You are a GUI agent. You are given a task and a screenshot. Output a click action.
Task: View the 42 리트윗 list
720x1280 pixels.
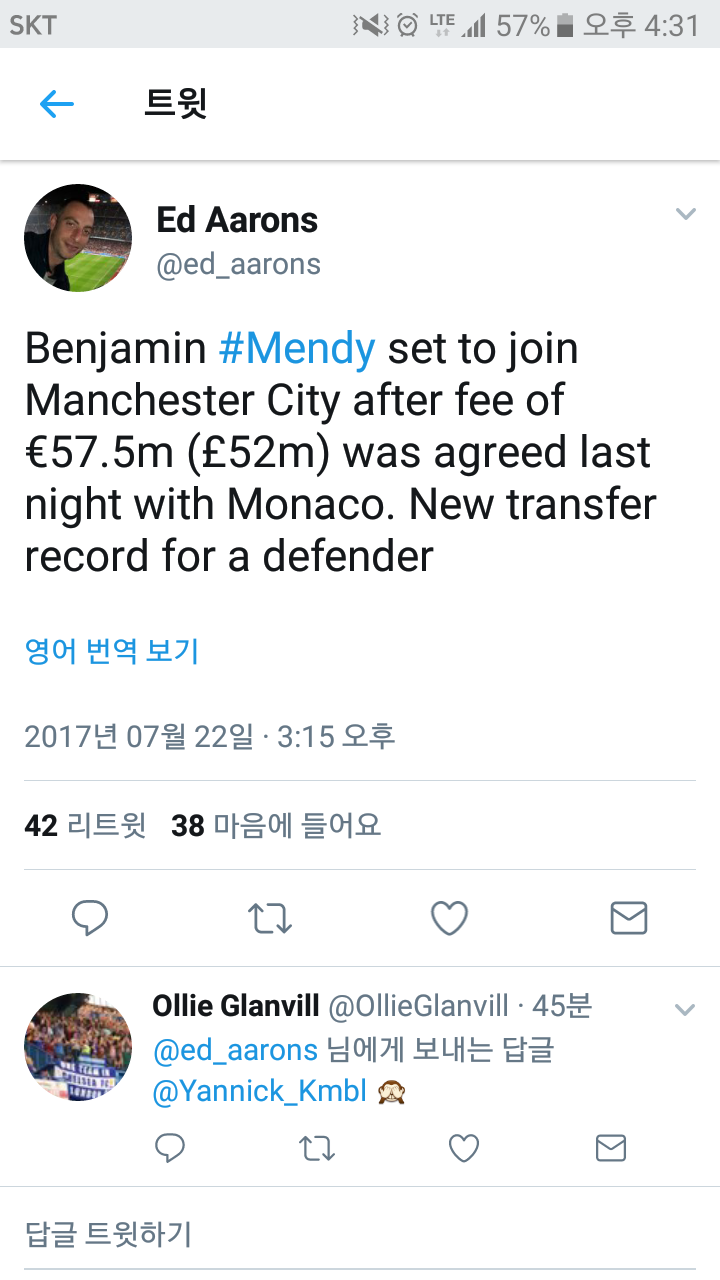[x=85, y=826]
